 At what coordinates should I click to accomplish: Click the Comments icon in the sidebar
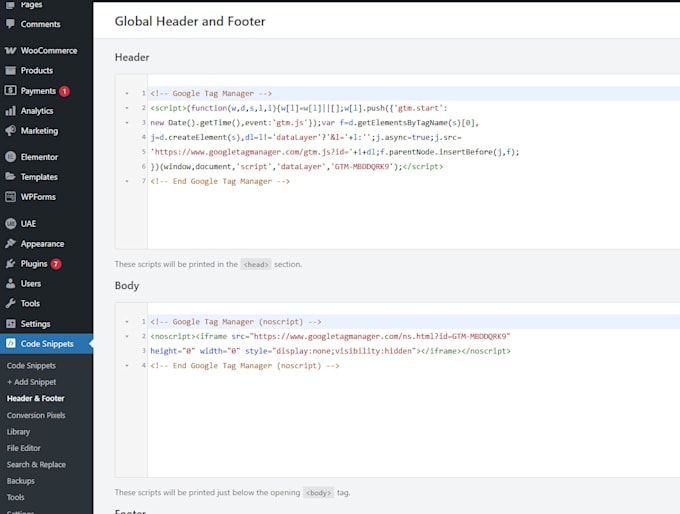coord(10,24)
